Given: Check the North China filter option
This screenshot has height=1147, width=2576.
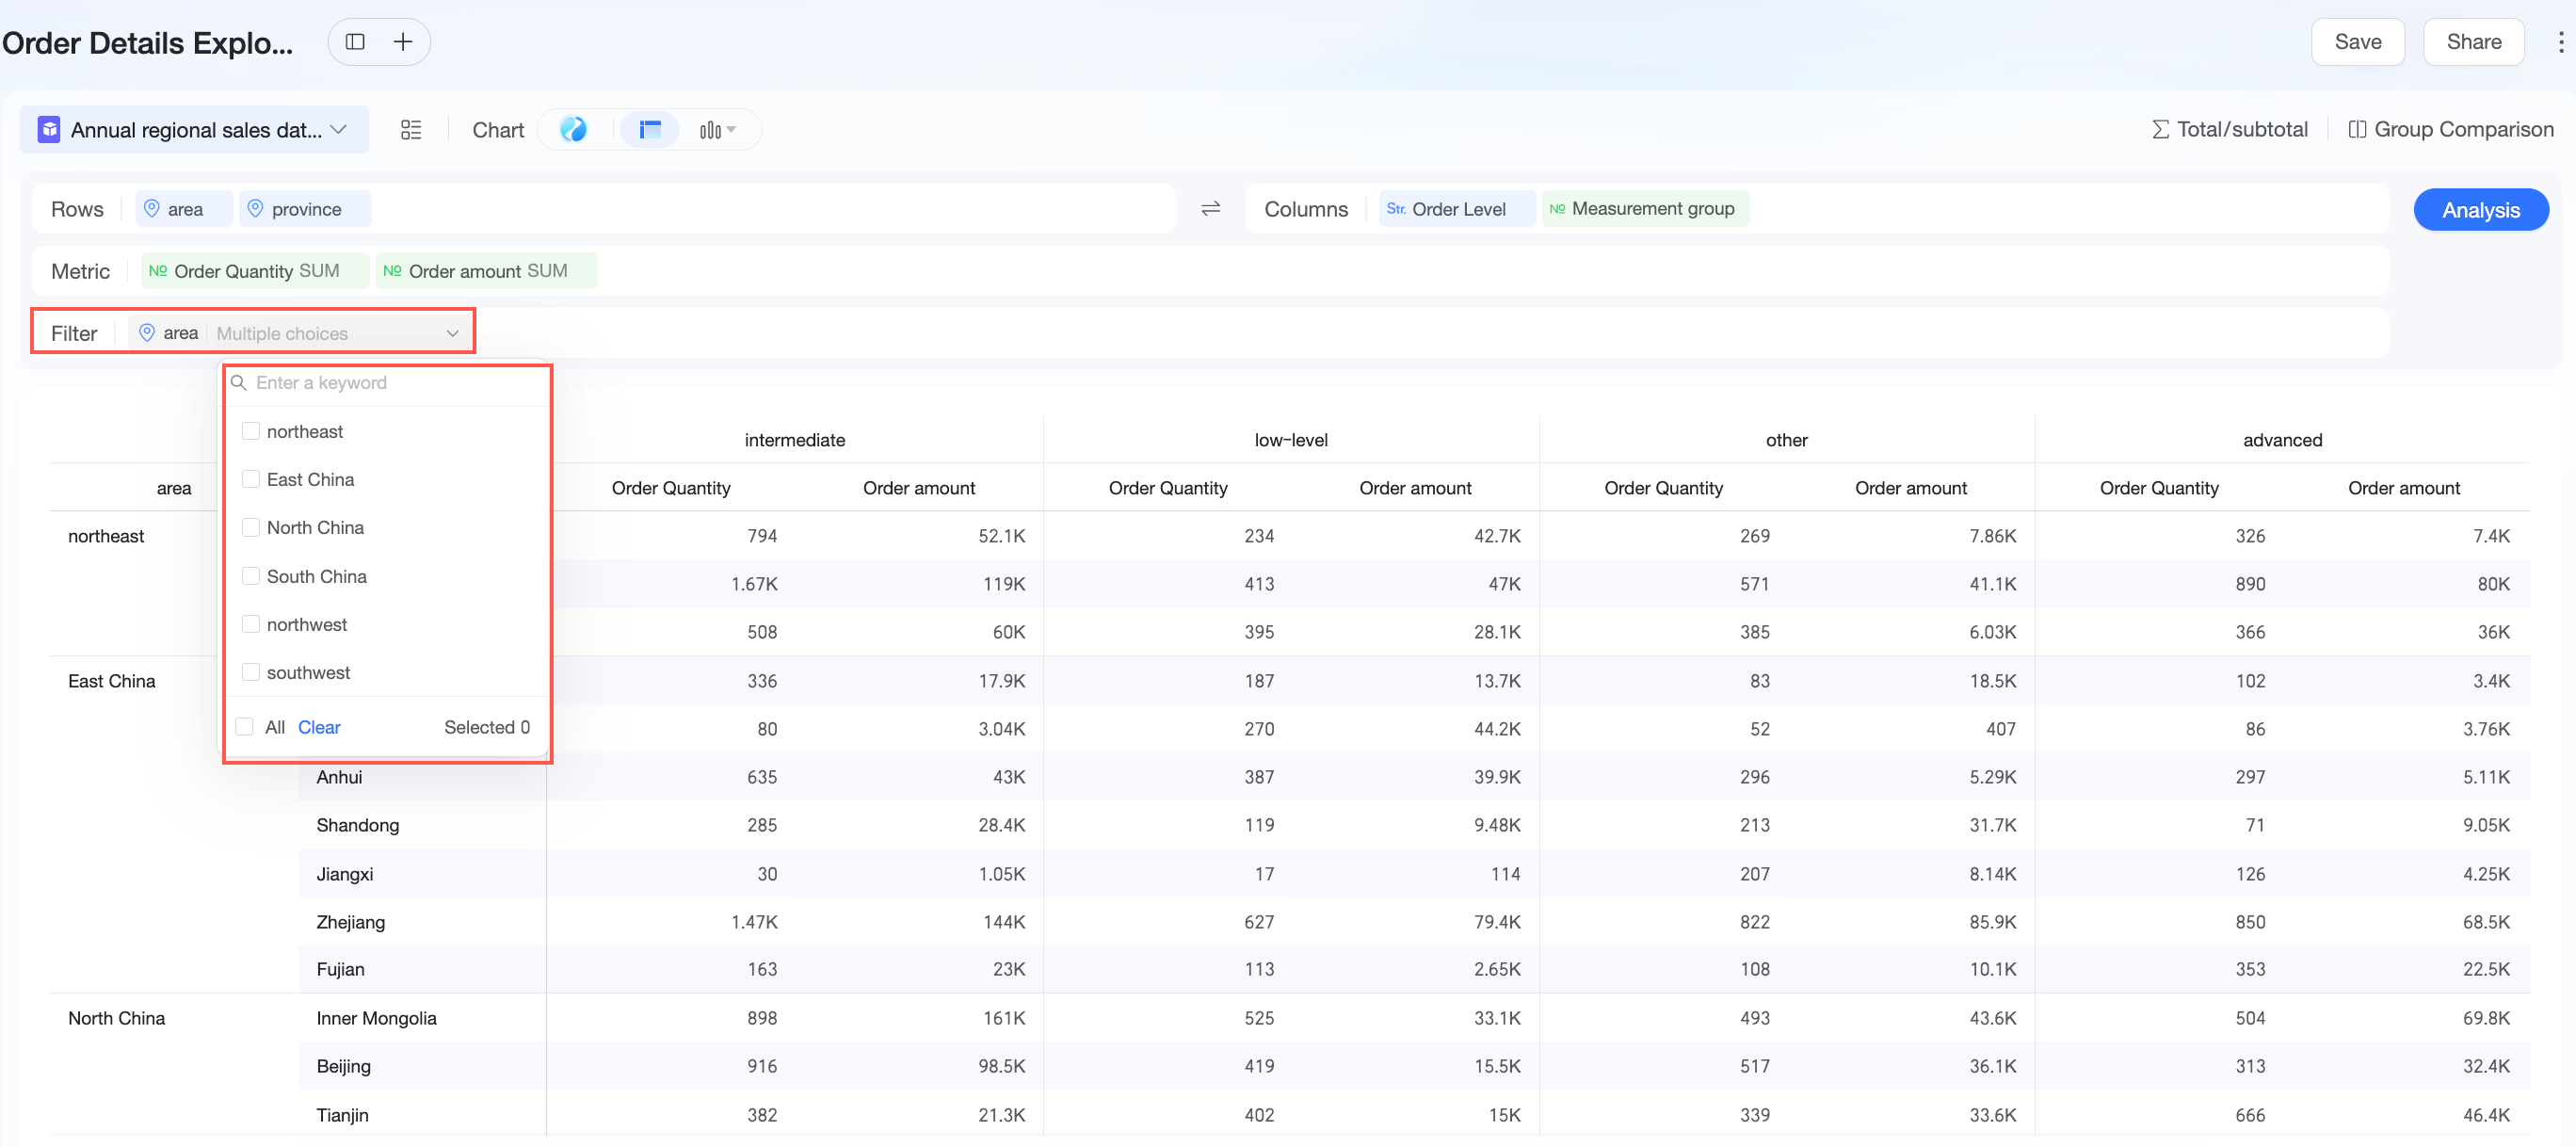Looking at the screenshot, I should 251,527.
